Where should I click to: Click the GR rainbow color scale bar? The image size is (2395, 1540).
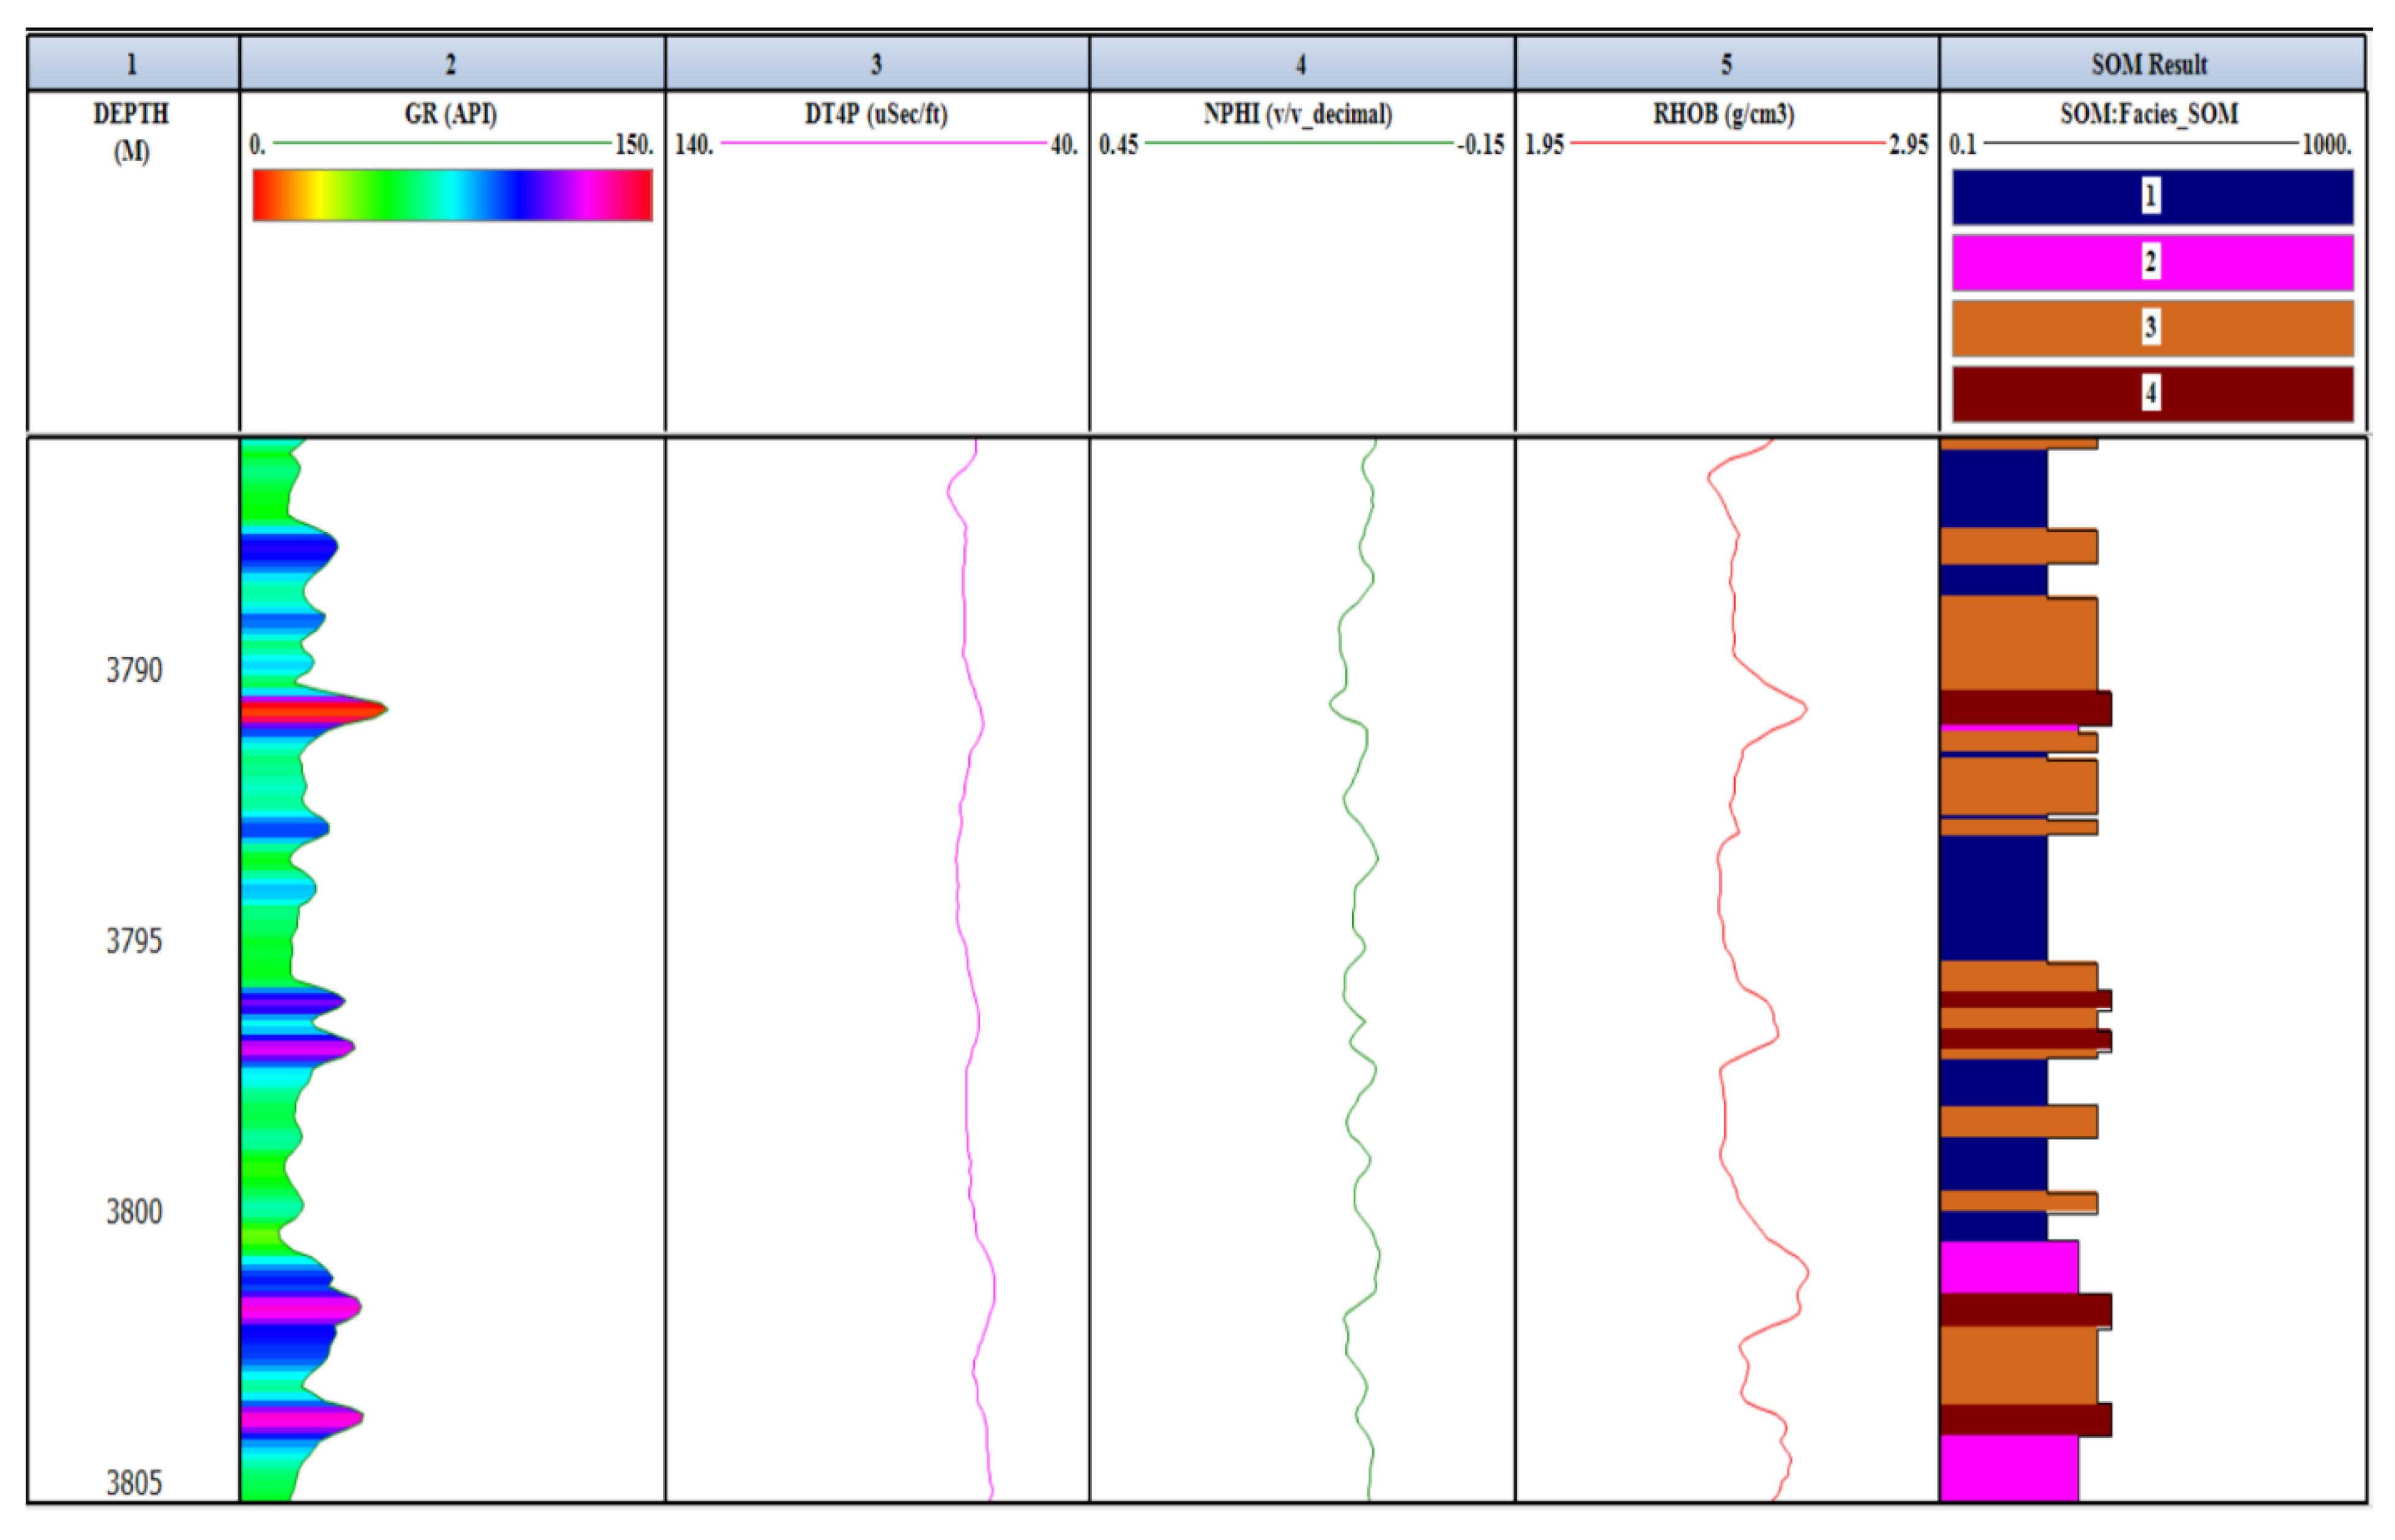[452, 195]
